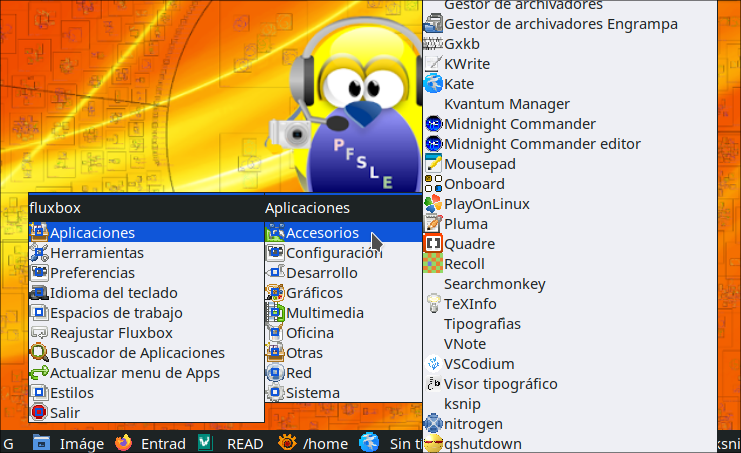
Task: Click the Visor tipográfico icon
Action: 433,384
